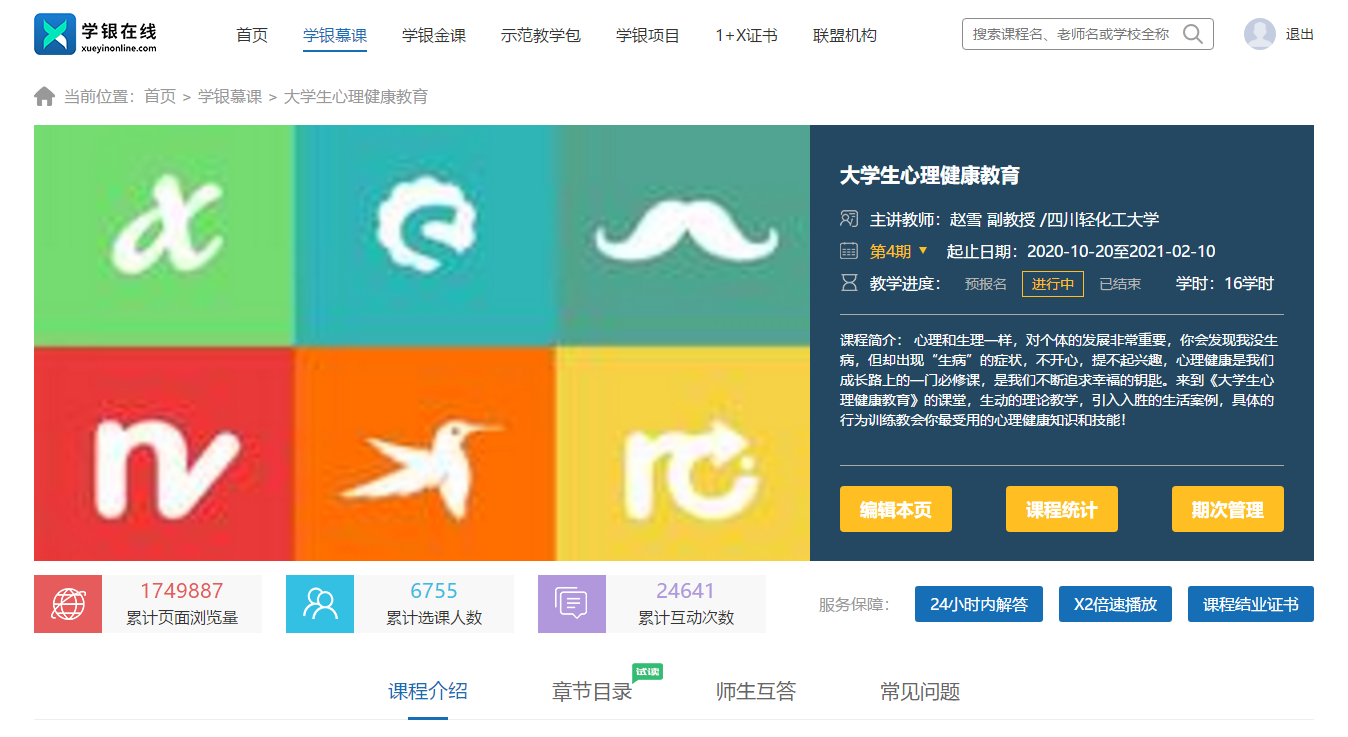Open 1+X证书 navigation item
Image resolution: width=1348 pixels, height=737 pixels.
(x=746, y=35)
